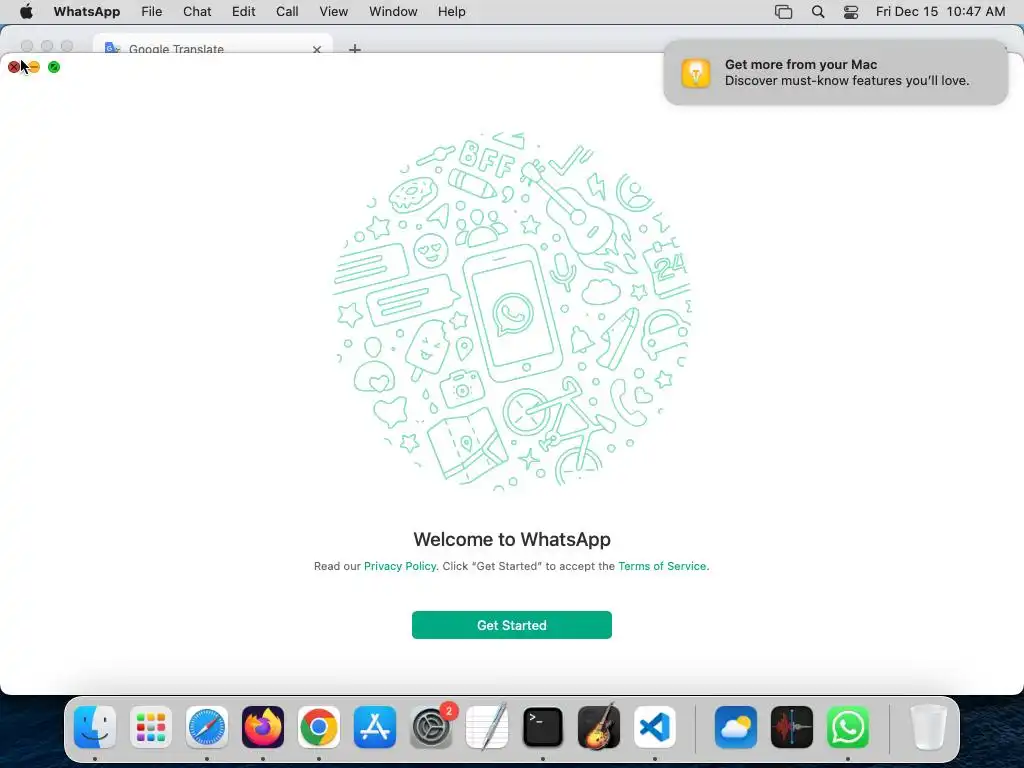Click the date and time clock
Screen dimensions: 1024x768
point(940,12)
